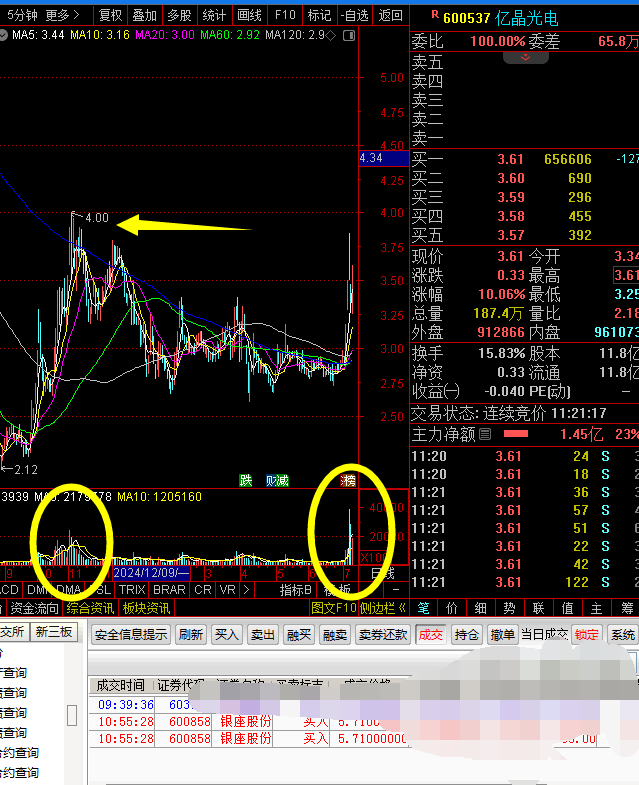Select the 主 main-force tab
Screen dimensions: 639x785
click(596, 608)
